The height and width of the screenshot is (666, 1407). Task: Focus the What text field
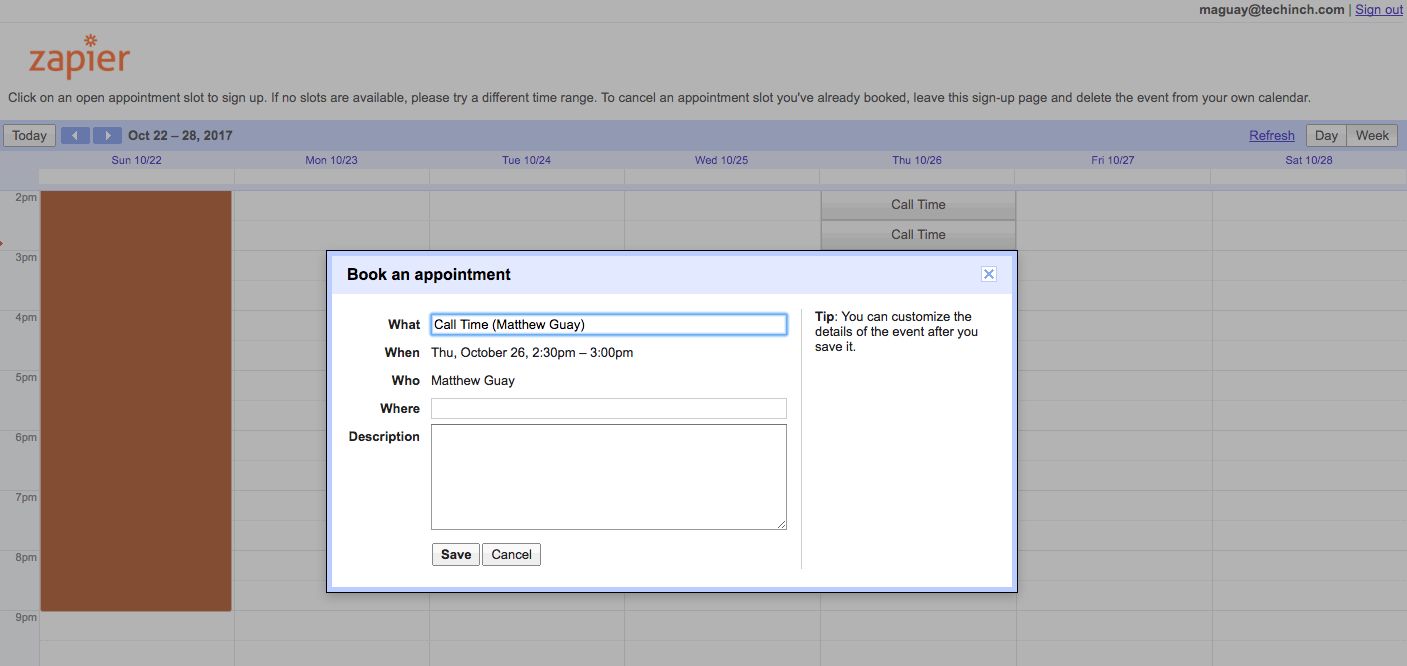(608, 325)
